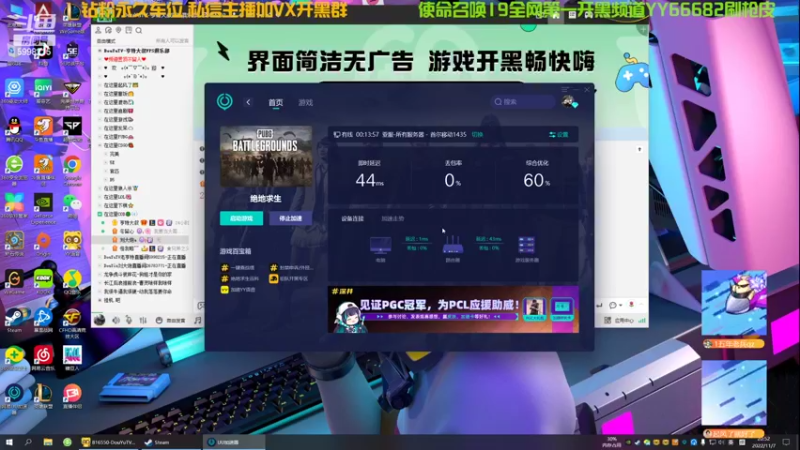This screenshot has height=450, width=800.
Task: Open first toolbox item under 游戏百宝箱
Action: pos(238,267)
